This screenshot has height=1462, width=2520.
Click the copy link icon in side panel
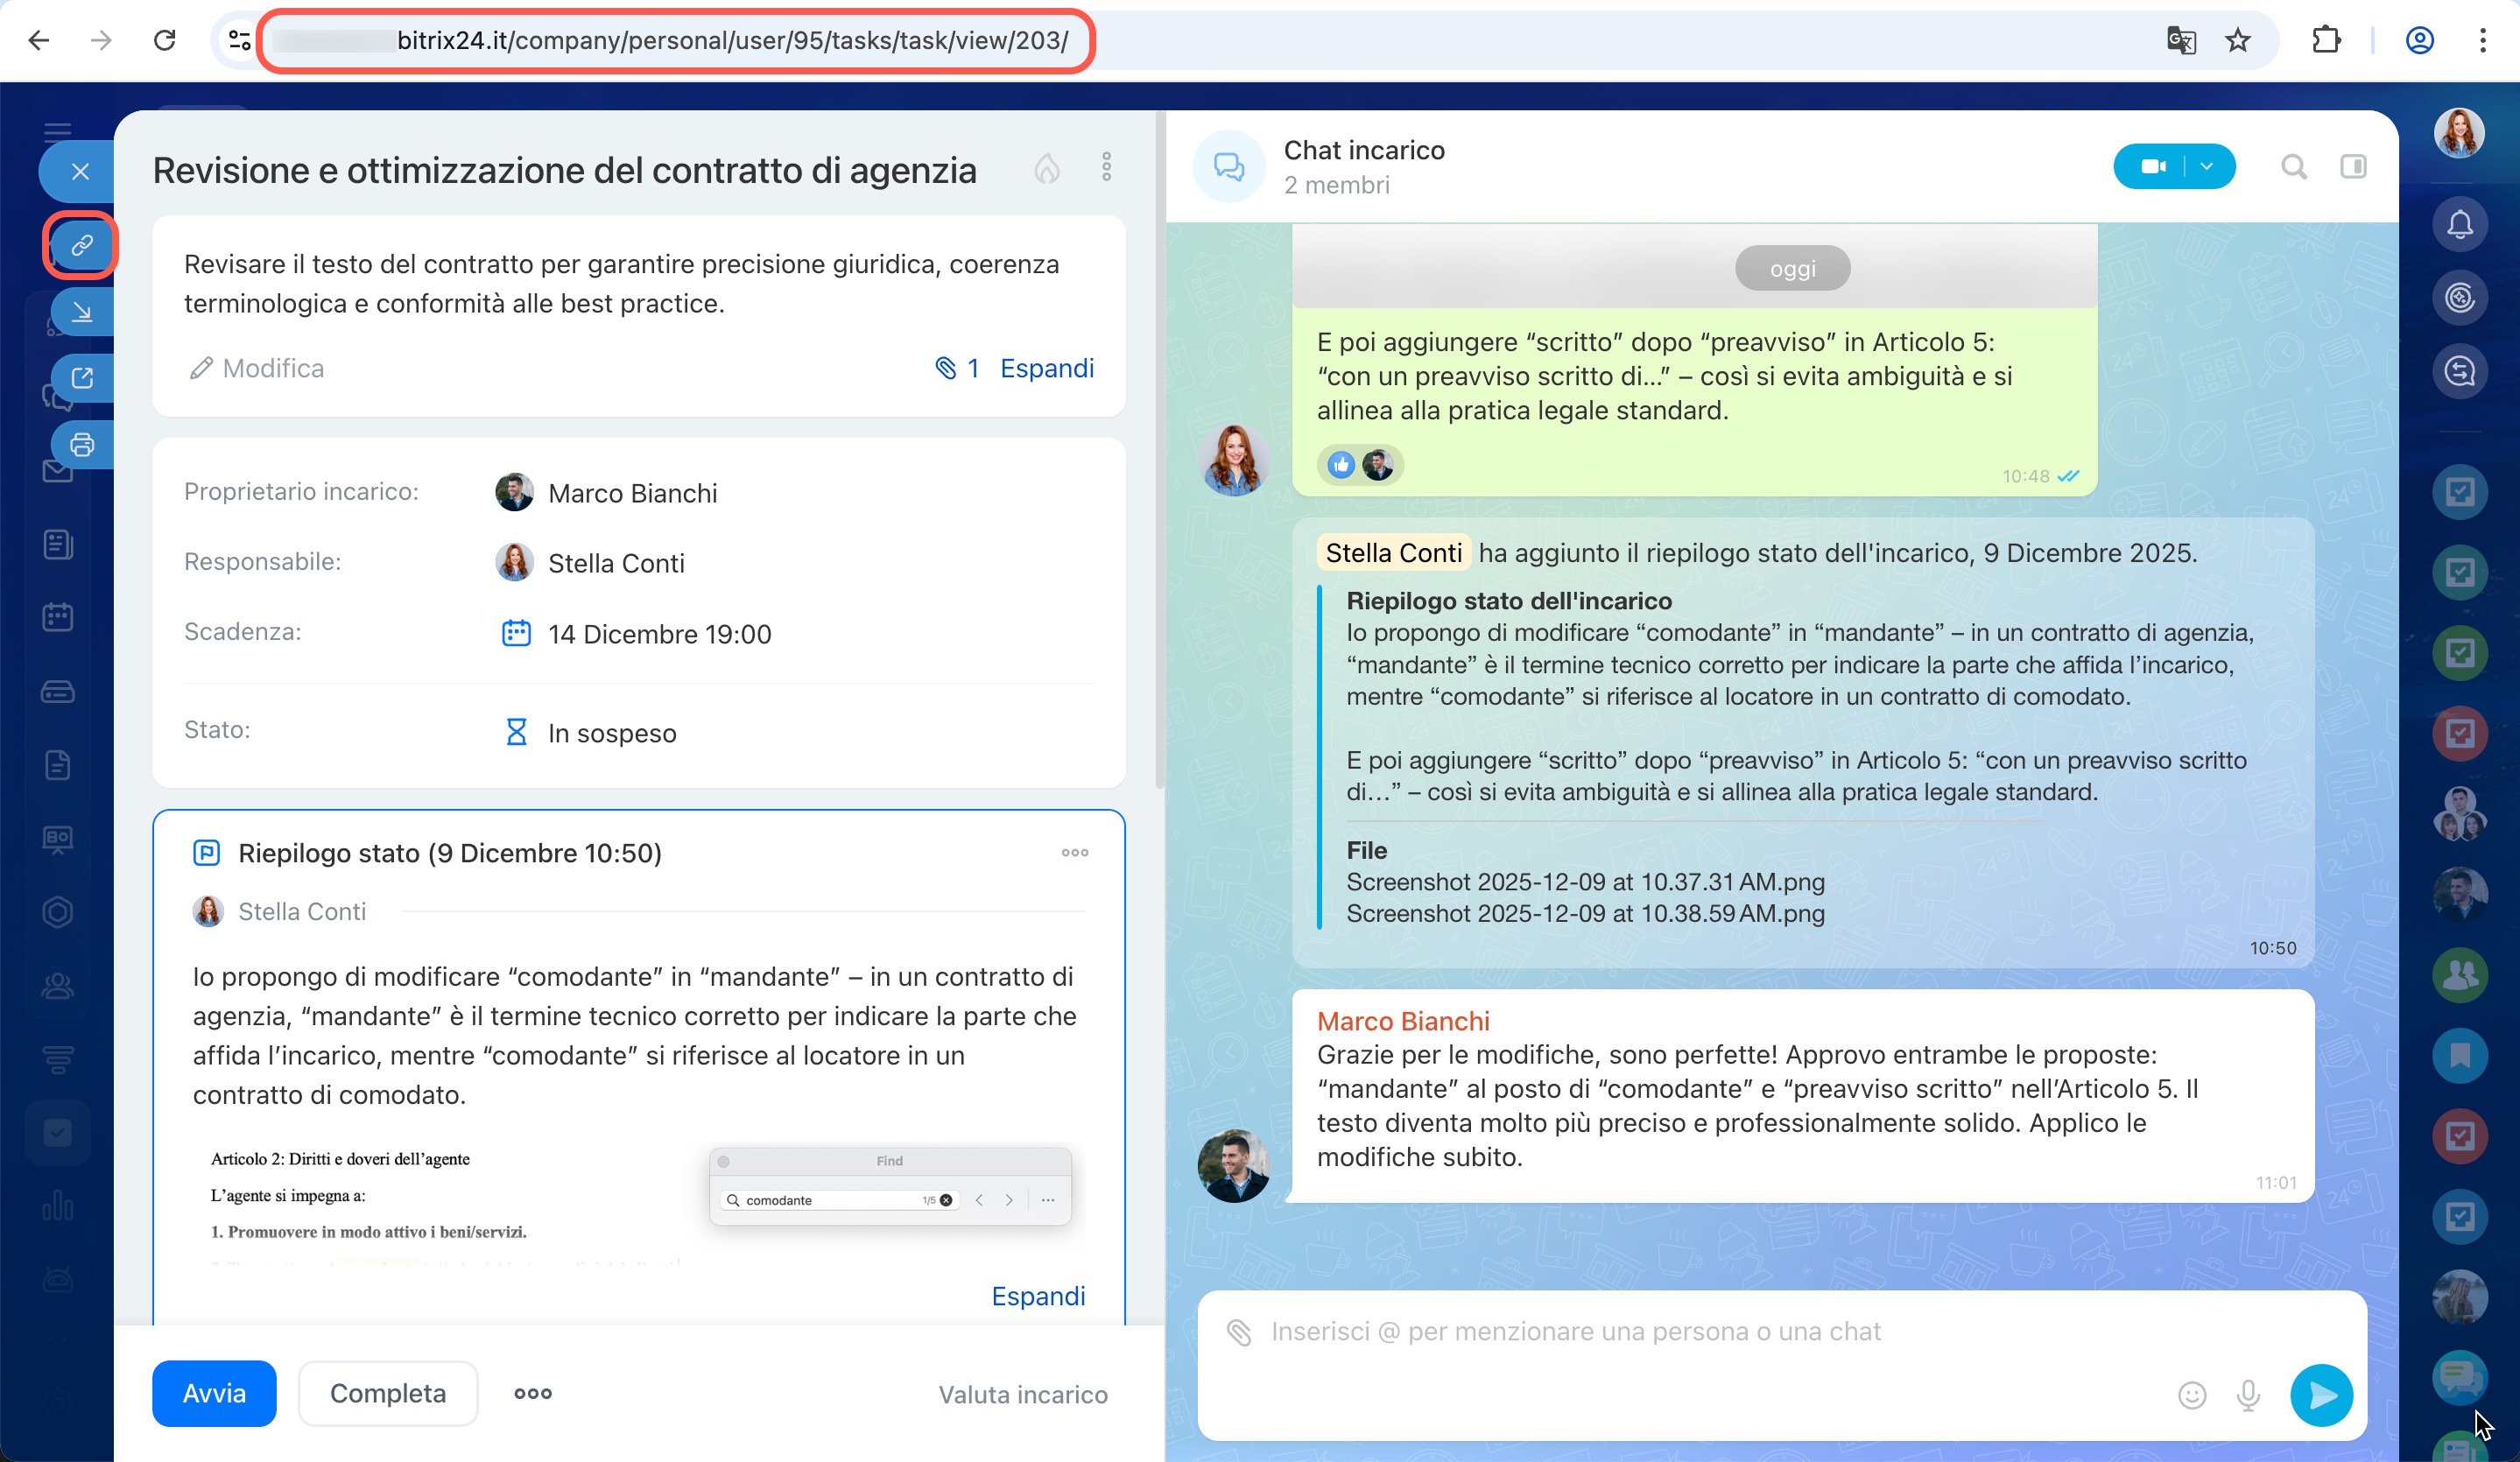[82, 244]
